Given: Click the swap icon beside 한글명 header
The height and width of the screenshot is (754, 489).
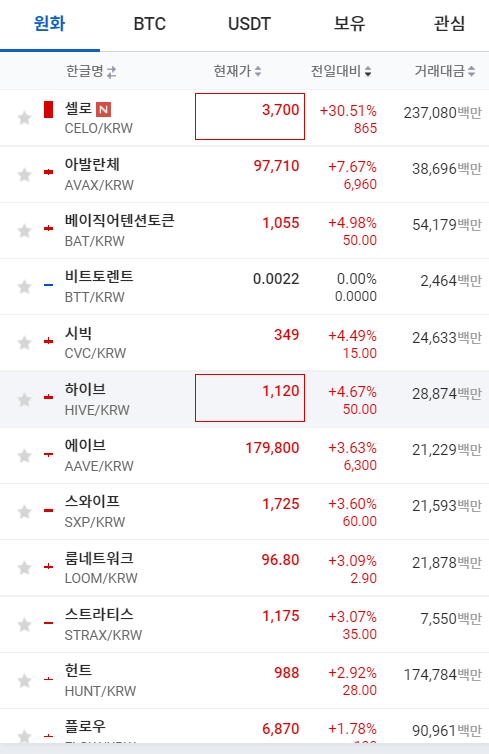Looking at the screenshot, I should point(112,73).
